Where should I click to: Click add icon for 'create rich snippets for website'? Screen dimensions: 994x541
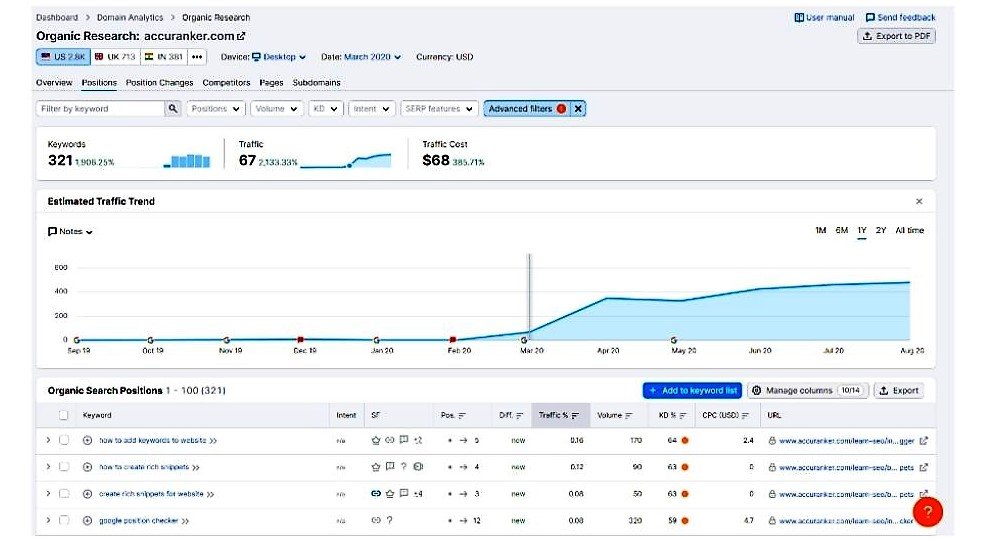tap(87, 493)
